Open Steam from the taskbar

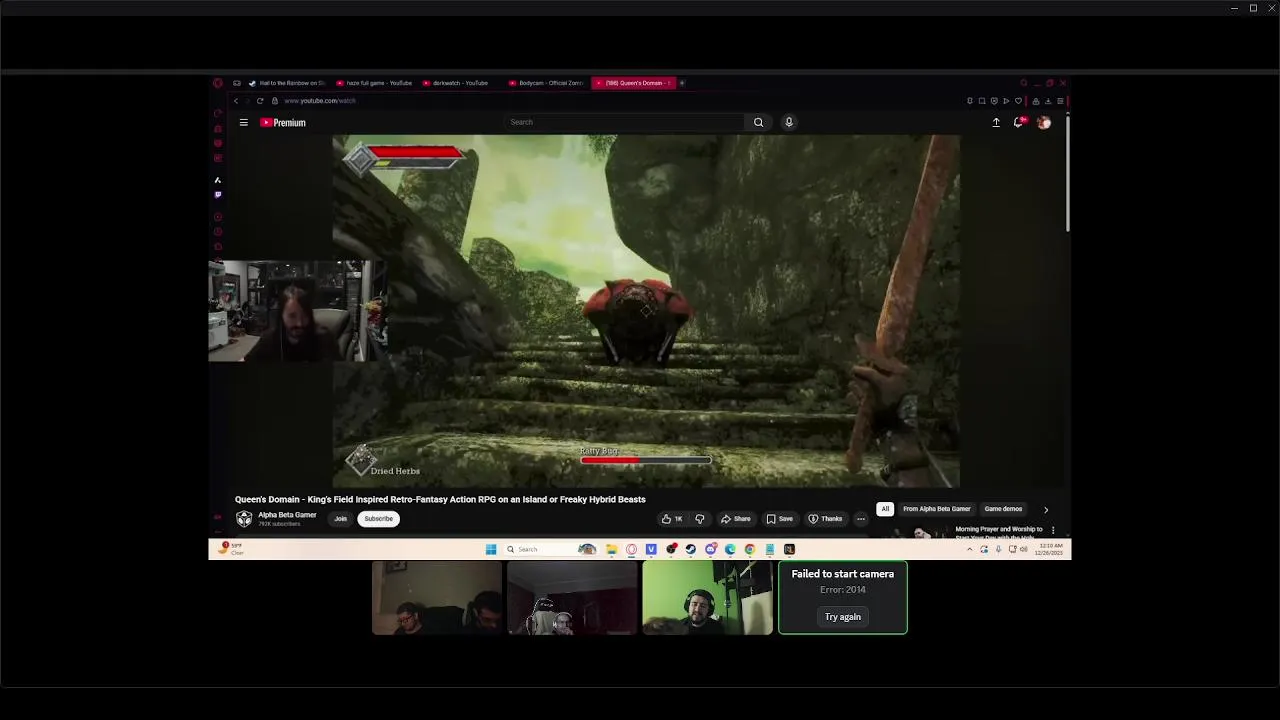(x=690, y=549)
